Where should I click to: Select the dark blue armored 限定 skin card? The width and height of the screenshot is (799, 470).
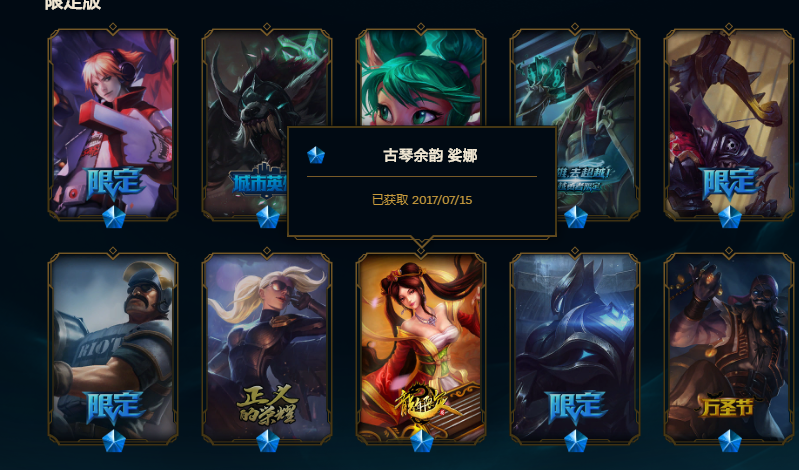point(575,348)
